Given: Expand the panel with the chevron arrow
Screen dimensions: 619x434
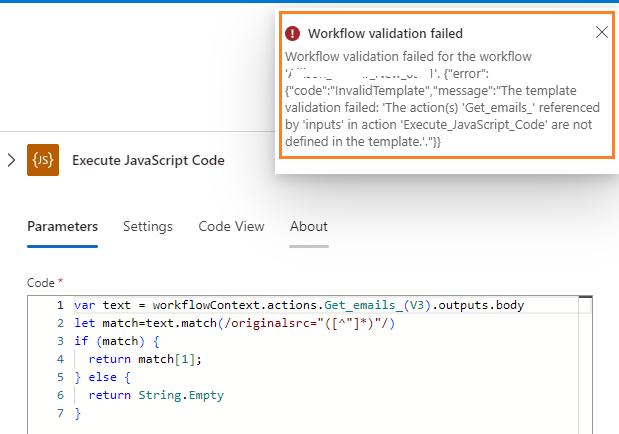Looking at the screenshot, I should (11, 160).
